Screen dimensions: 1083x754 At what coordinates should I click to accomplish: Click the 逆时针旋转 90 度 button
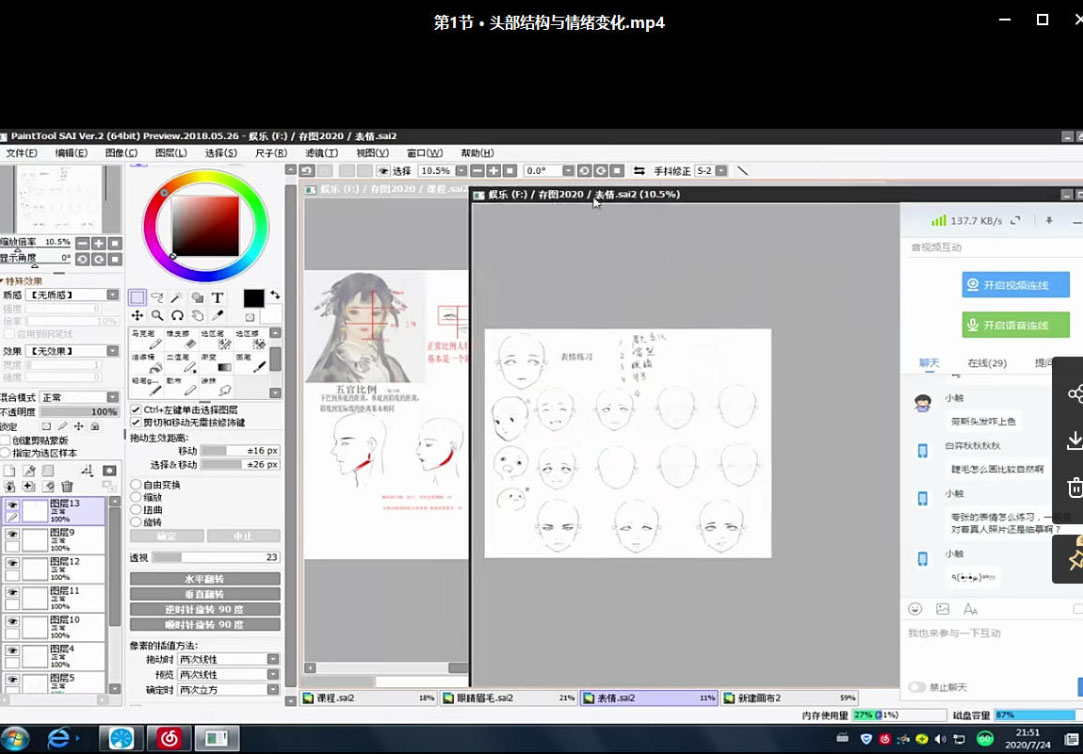click(x=205, y=609)
